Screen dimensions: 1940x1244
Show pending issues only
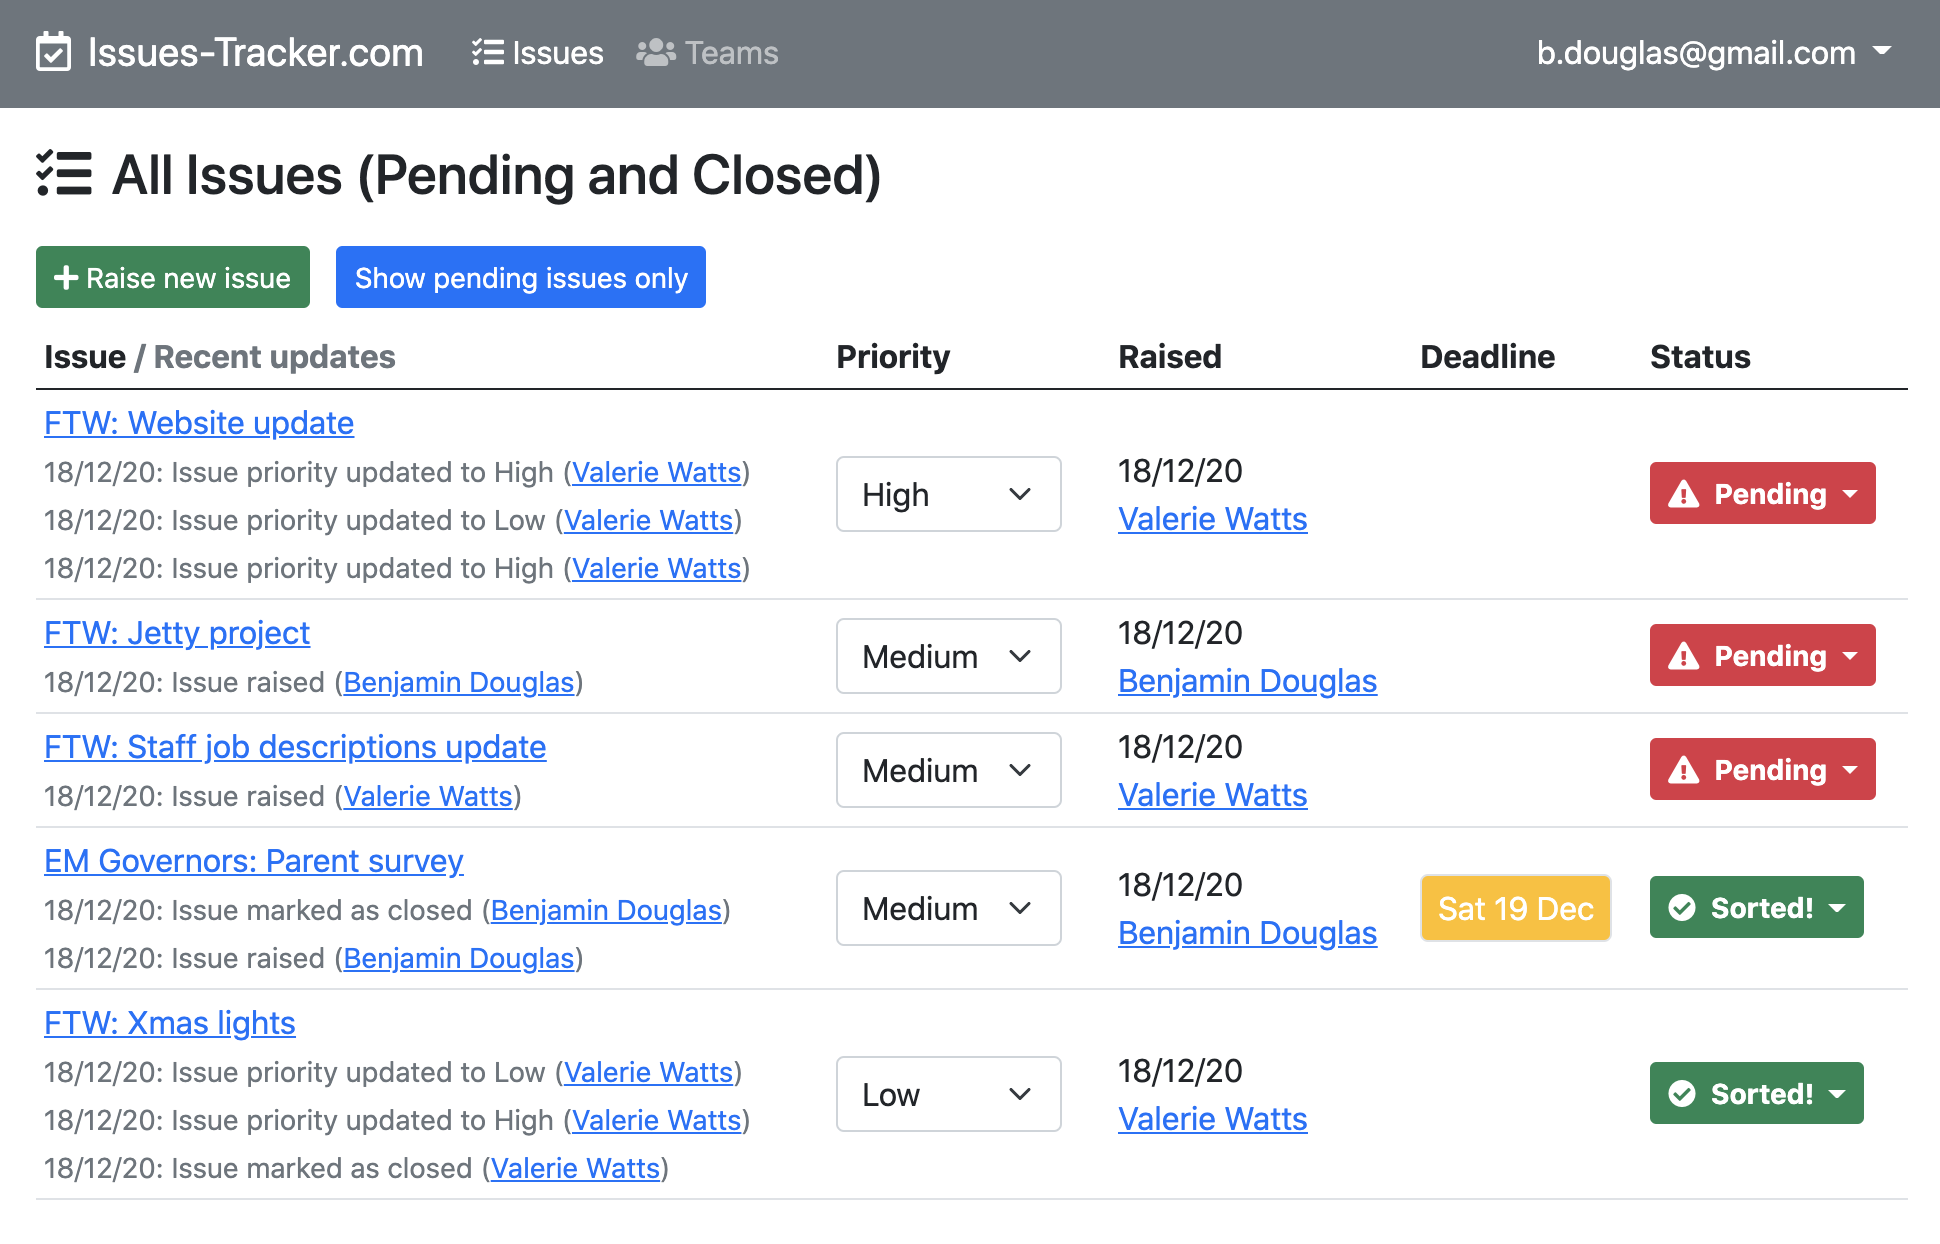521,278
